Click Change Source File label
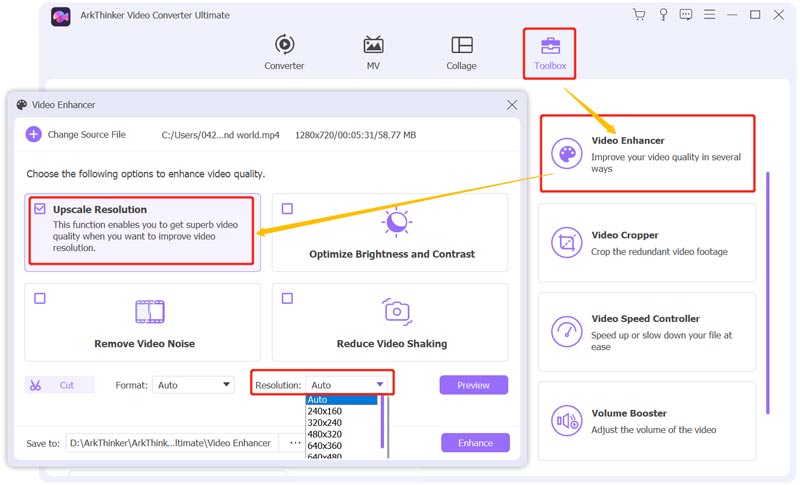Image resolution: width=800 pixels, height=485 pixels. tap(87, 135)
